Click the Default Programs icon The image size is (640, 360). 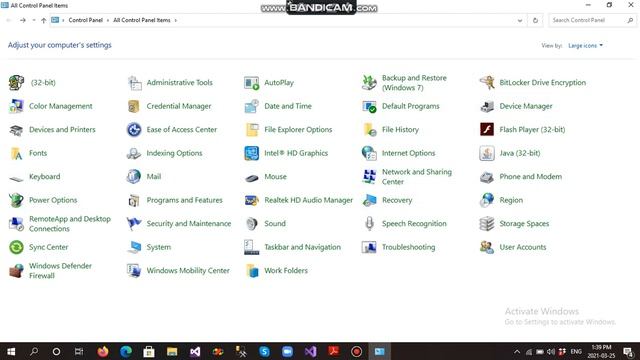pos(369,106)
